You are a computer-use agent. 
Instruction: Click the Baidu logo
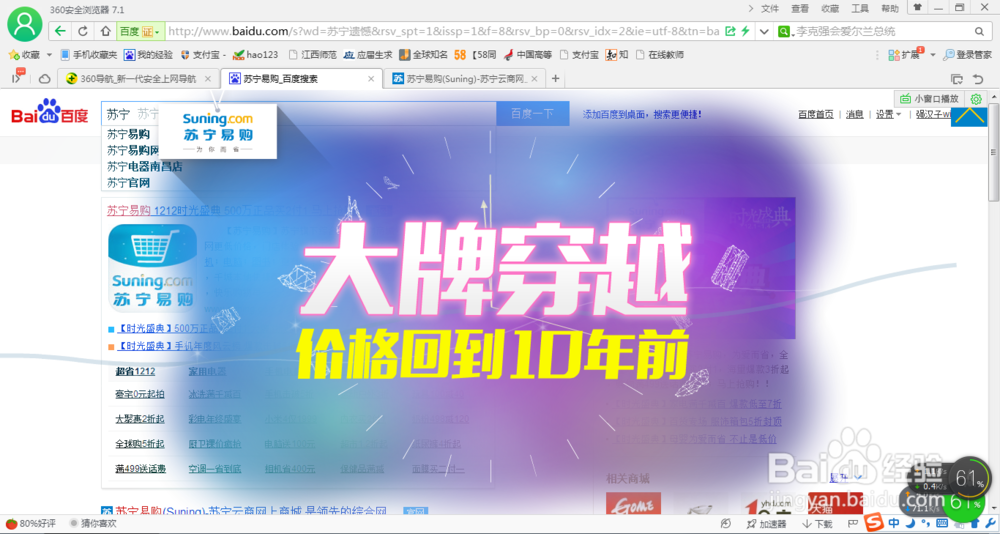pos(50,113)
